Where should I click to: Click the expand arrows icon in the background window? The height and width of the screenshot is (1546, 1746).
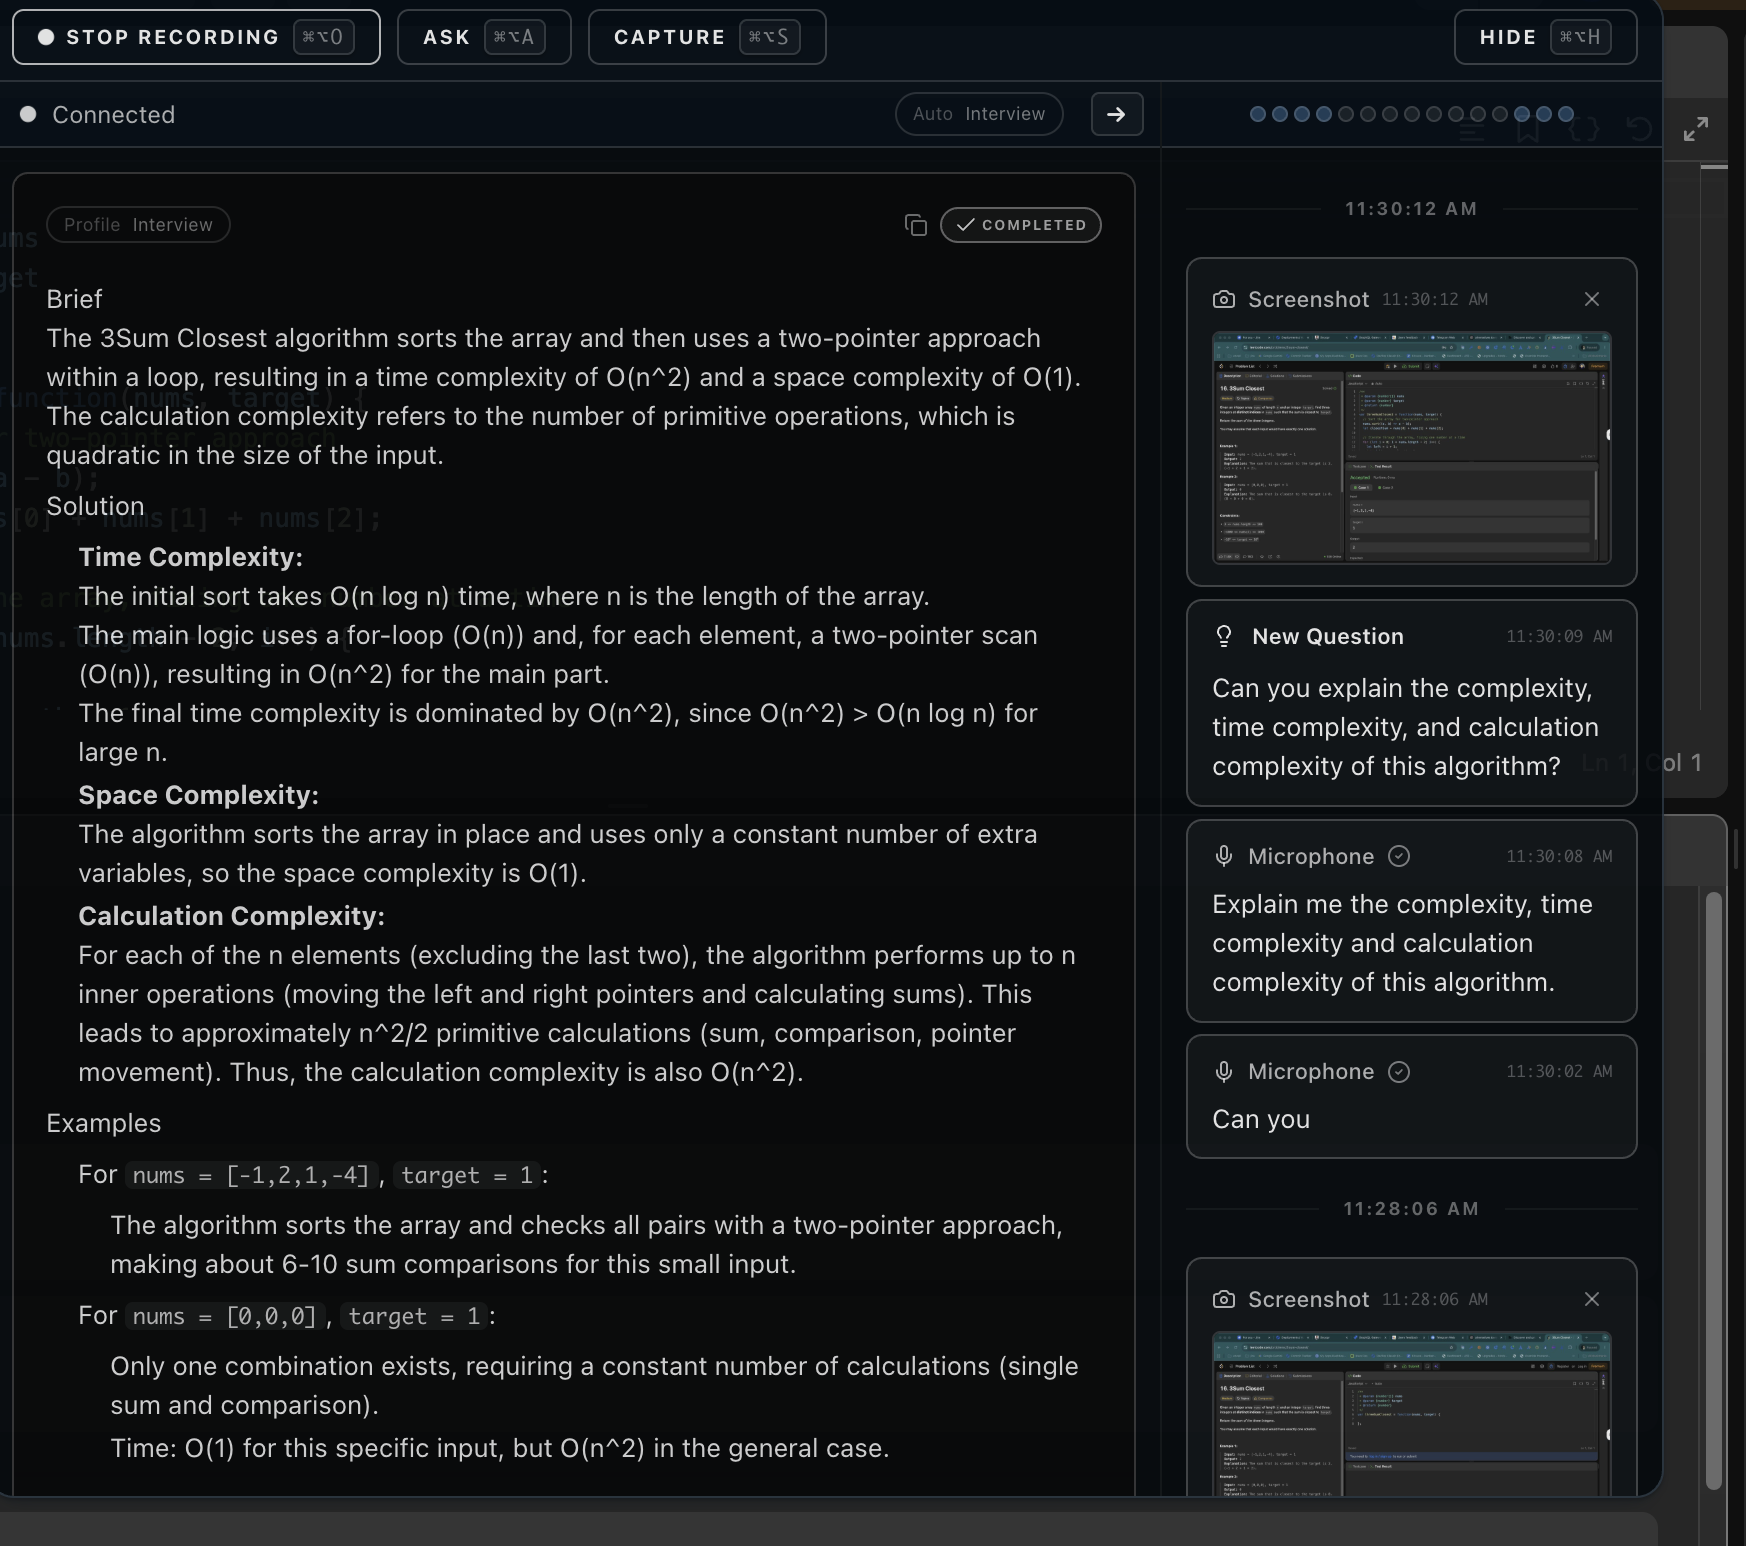coord(1696,129)
